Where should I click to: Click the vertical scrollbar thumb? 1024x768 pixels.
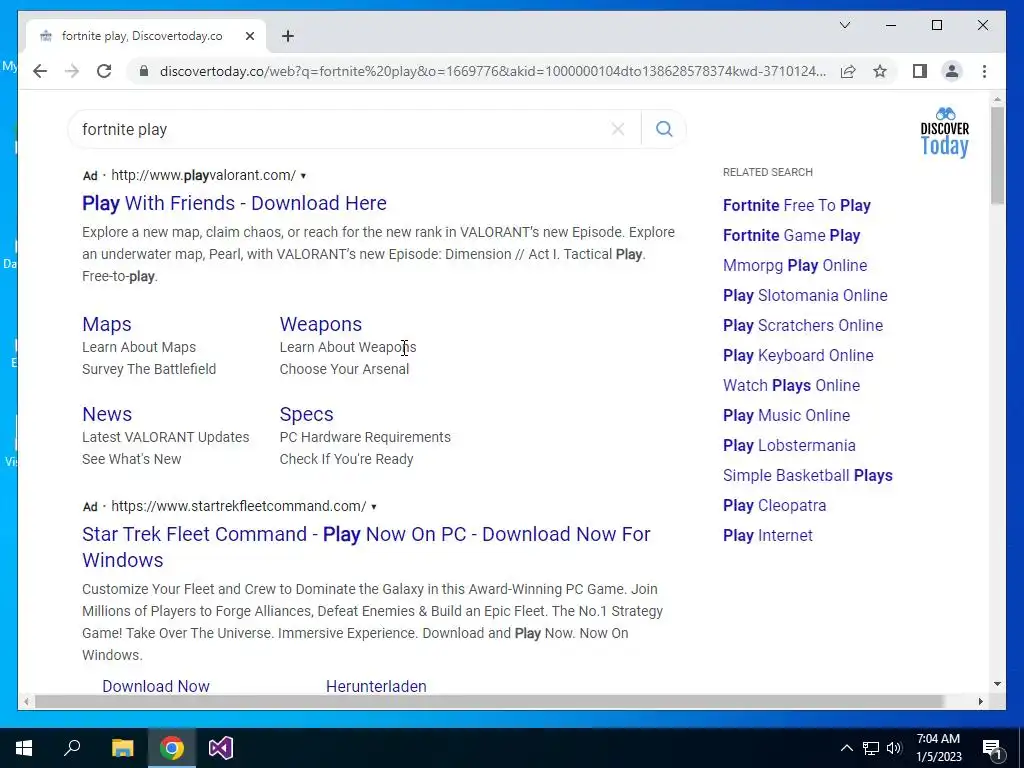(x=997, y=155)
